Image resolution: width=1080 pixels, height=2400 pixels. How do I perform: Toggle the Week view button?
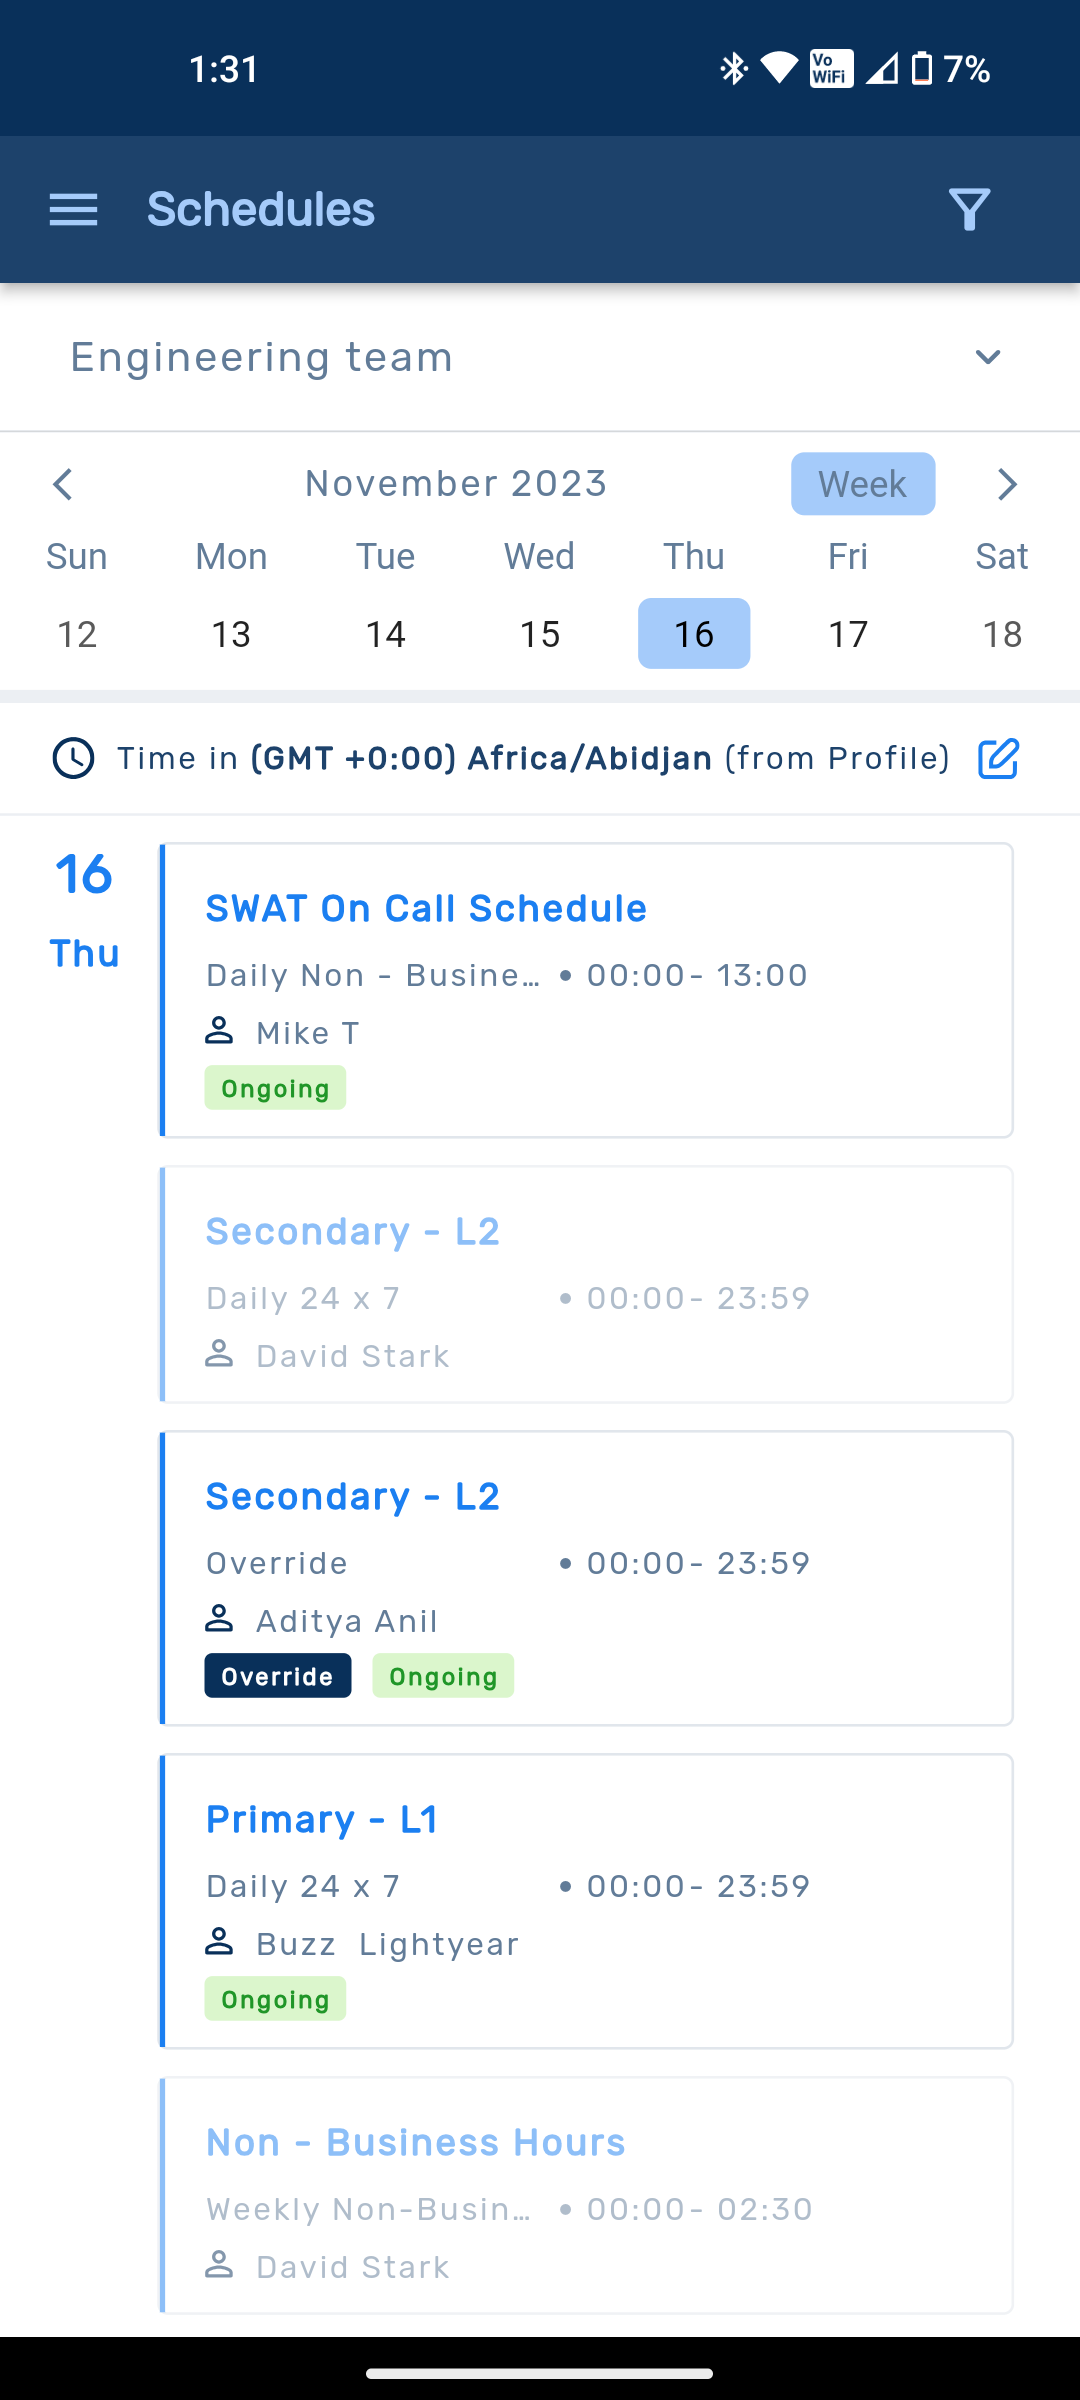(862, 484)
